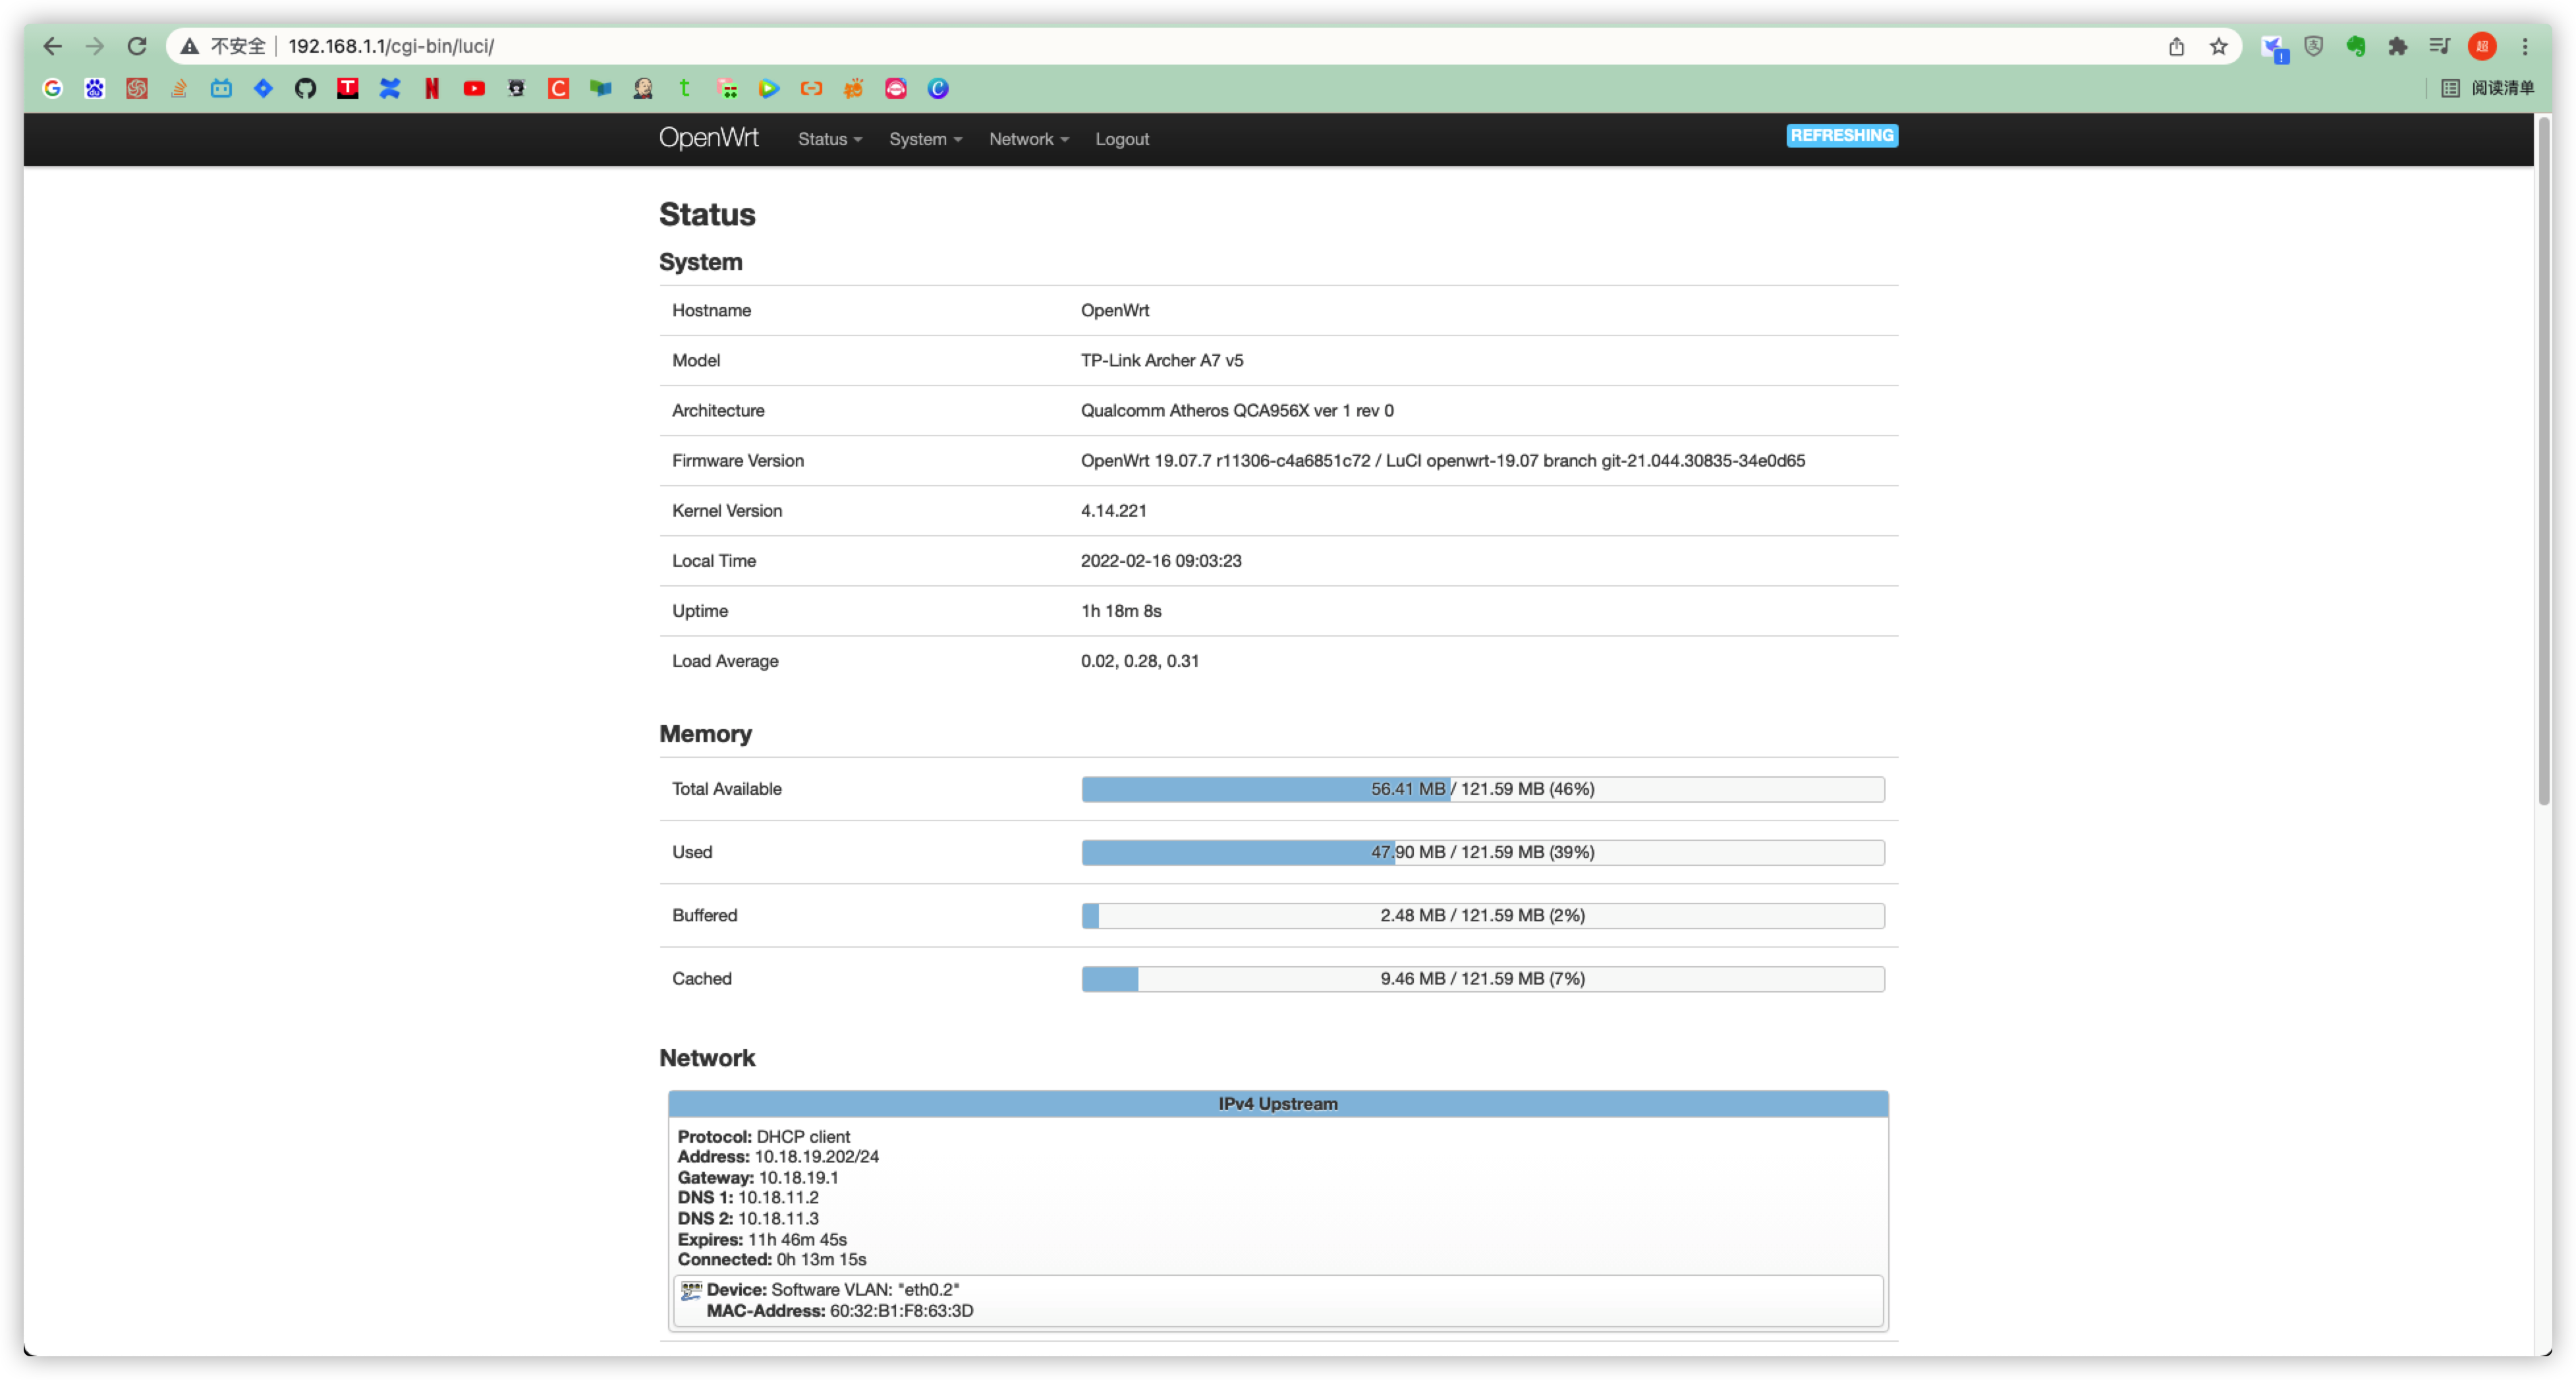Open the red C bookmark
2576x1380 pixels.
point(558,89)
